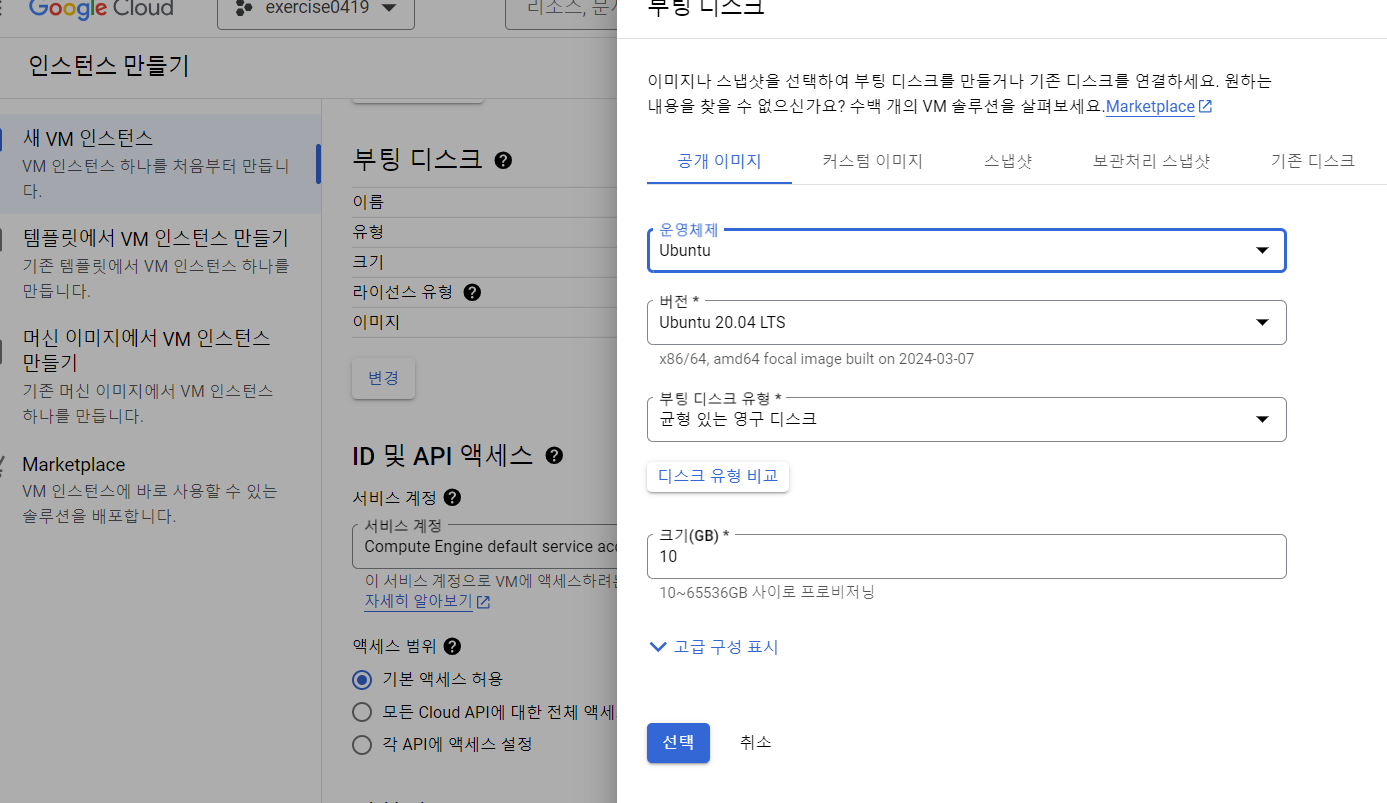Click the Google Cloud logo
The height and width of the screenshot is (803, 1387).
(x=100, y=10)
